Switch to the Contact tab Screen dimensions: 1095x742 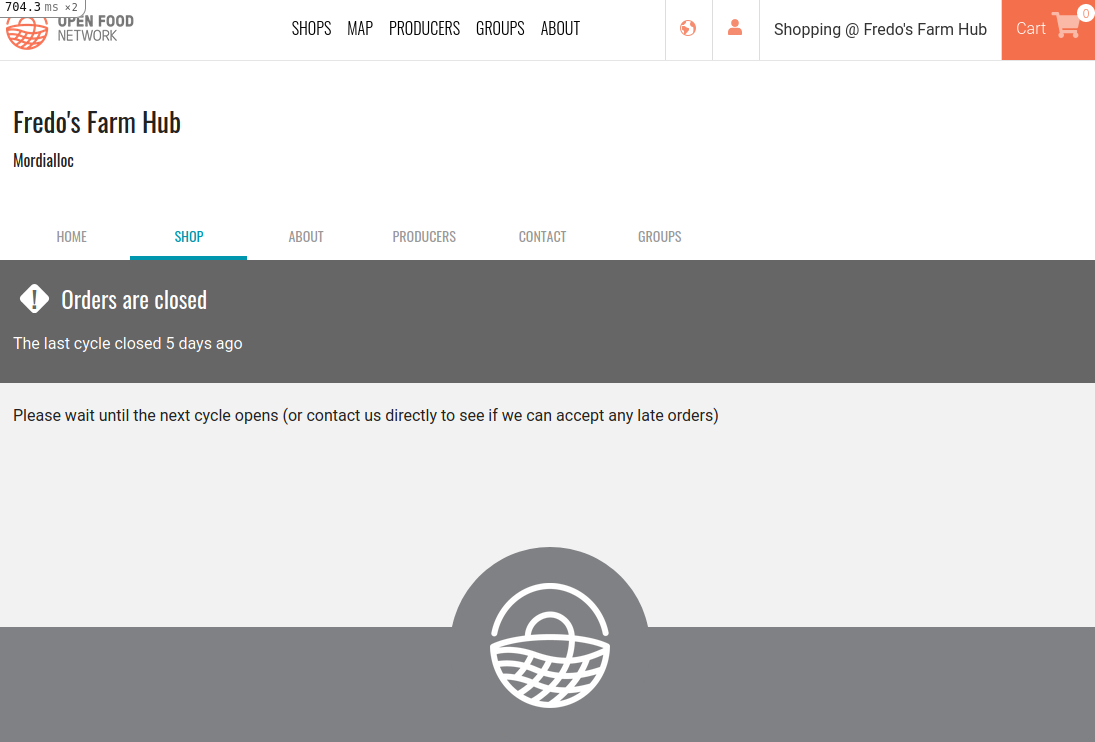click(543, 237)
